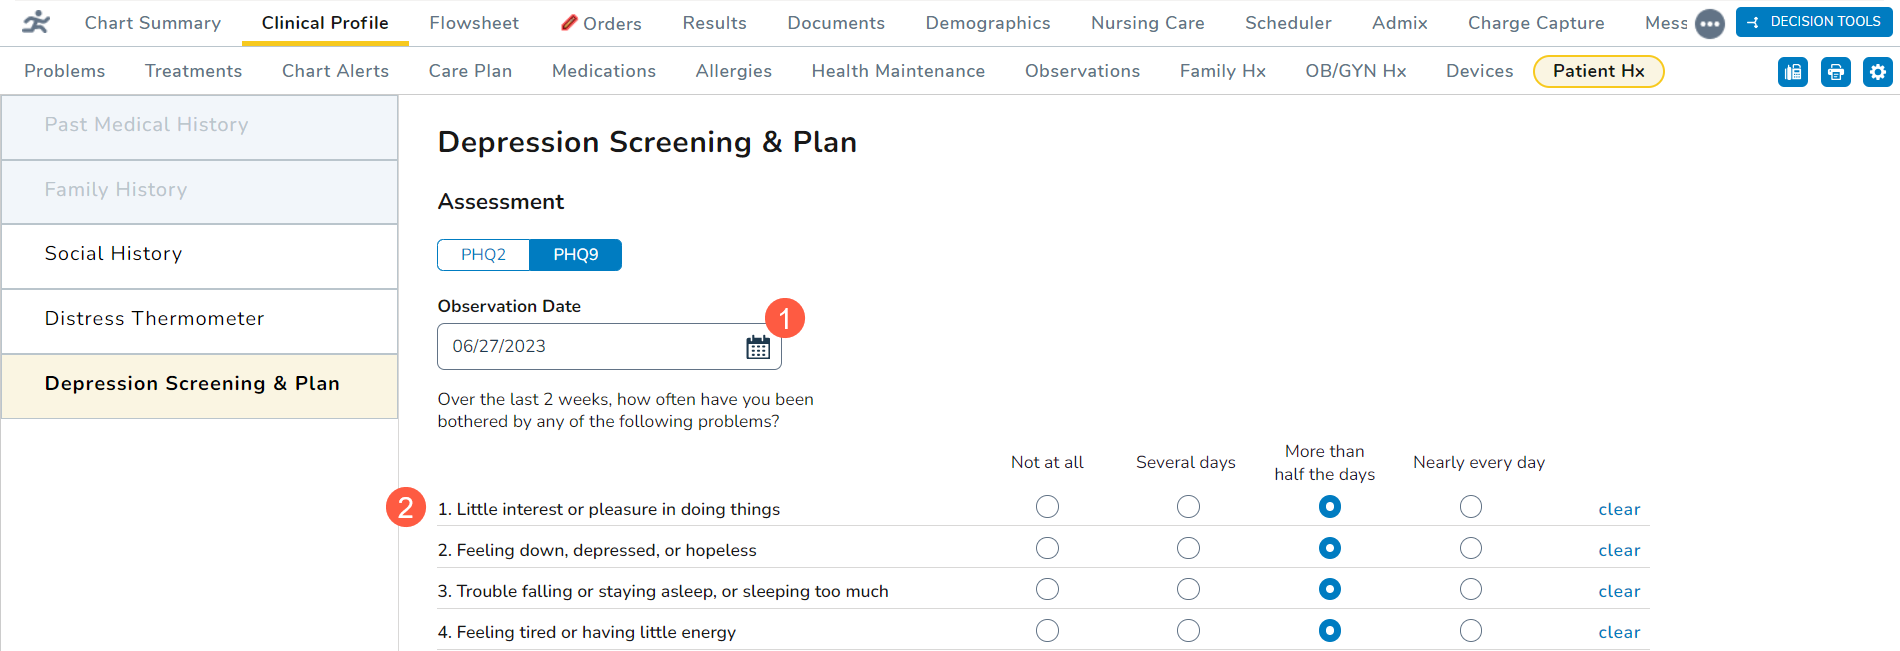Clear the answer for trouble sleeping question

click(1619, 591)
